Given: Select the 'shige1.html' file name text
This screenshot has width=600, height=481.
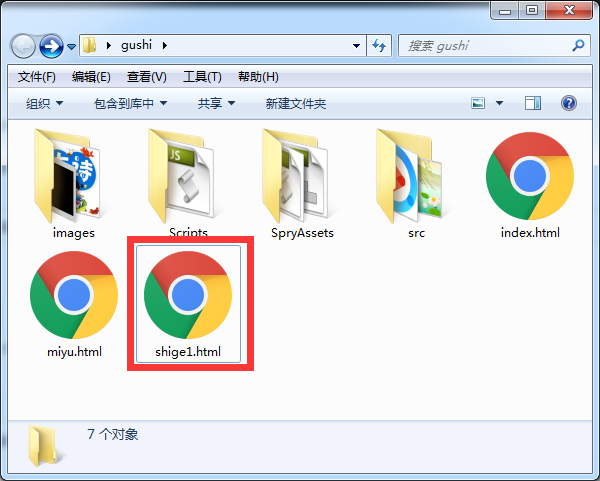Looking at the screenshot, I should coord(188,352).
